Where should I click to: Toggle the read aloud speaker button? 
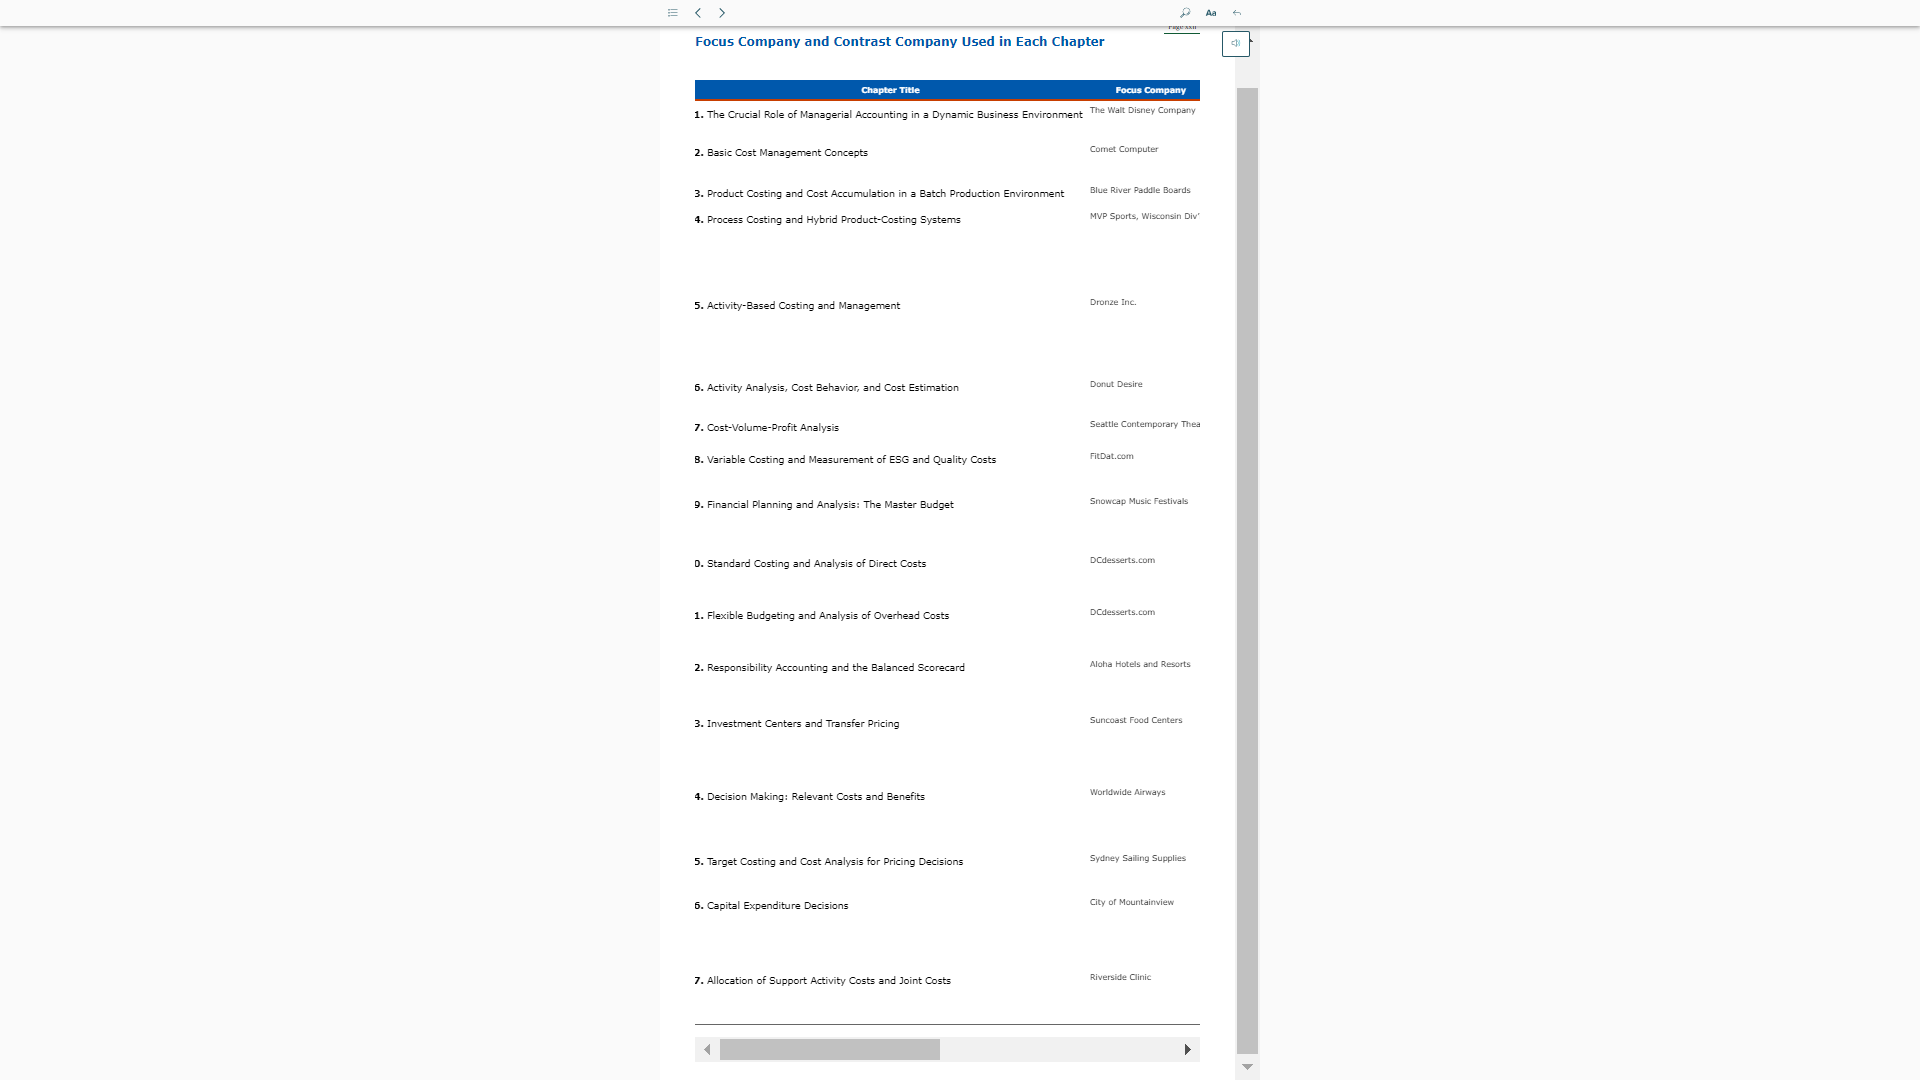pyautogui.click(x=1236, y=44)
